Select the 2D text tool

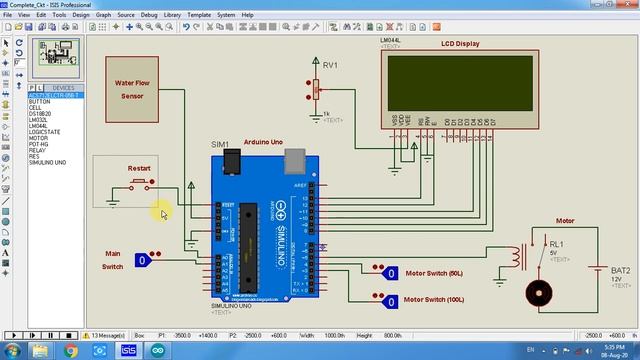pos(6,253)
